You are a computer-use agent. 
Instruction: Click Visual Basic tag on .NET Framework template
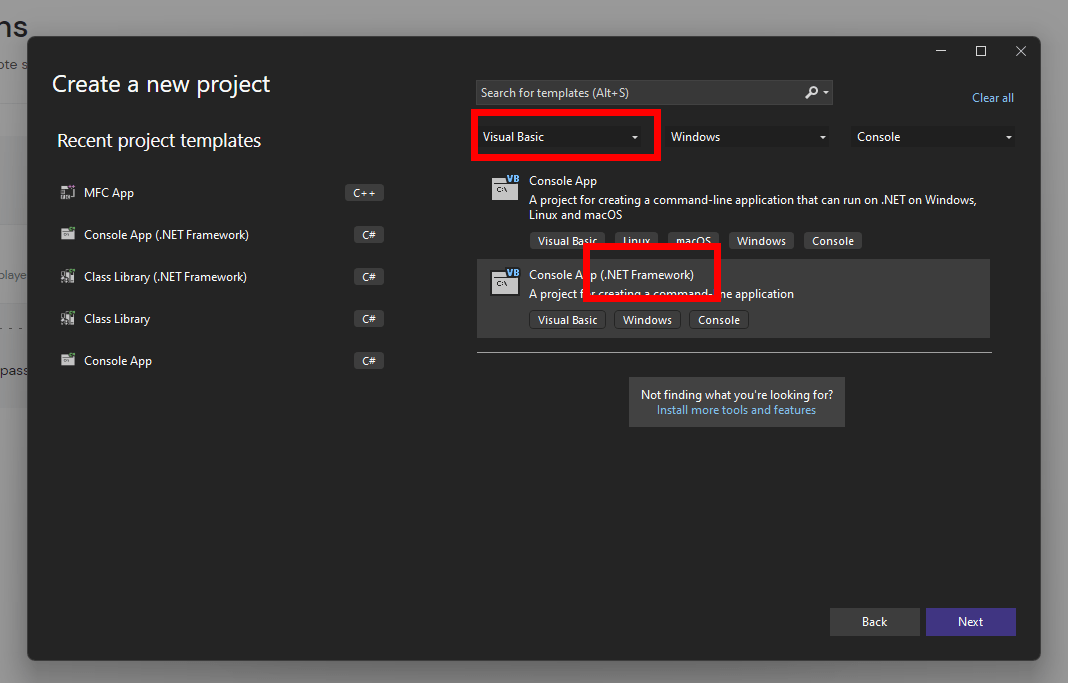[567, 320]
